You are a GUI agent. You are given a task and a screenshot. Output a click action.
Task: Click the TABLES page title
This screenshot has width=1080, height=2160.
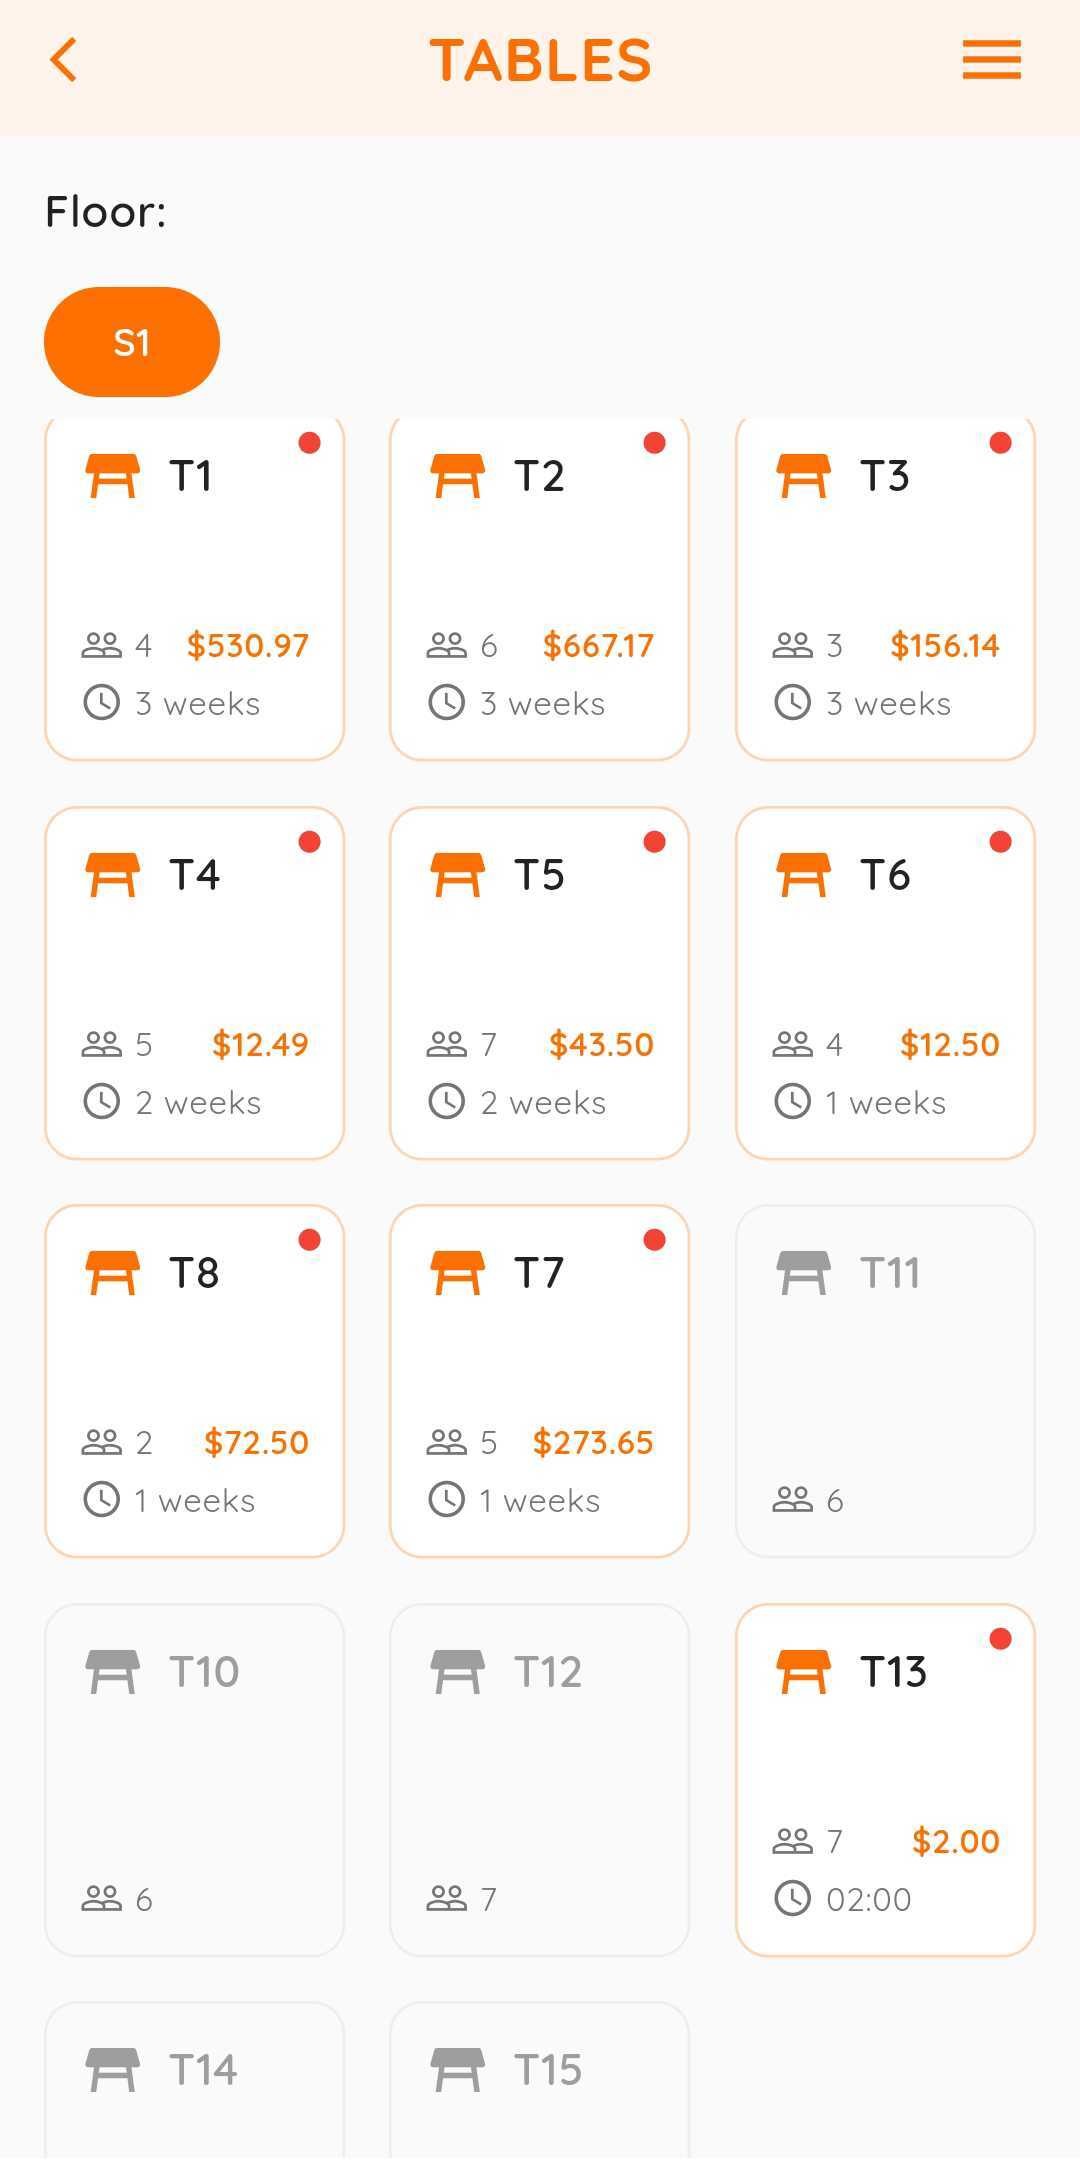coord(540,60)
